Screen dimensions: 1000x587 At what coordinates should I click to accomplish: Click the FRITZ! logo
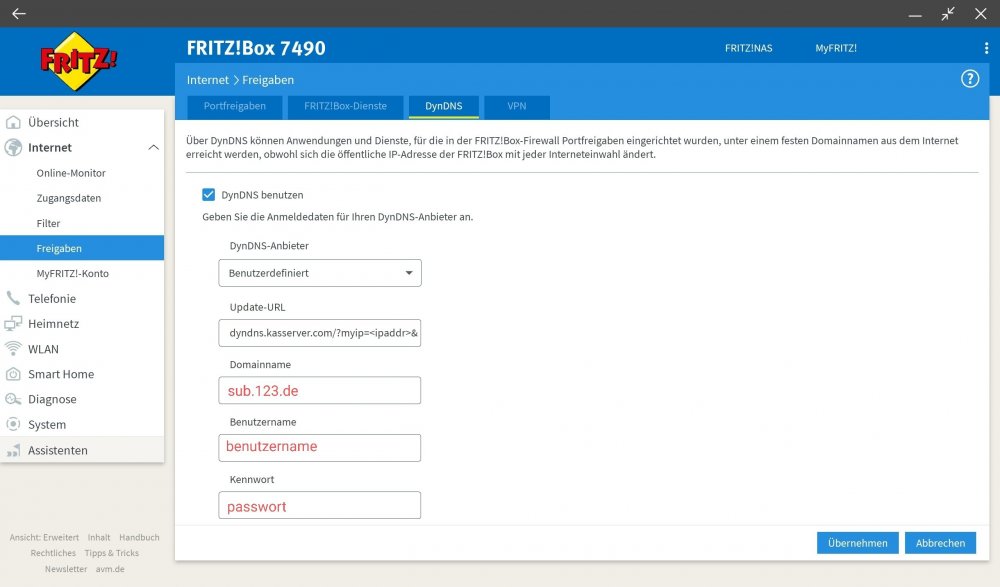tap(78, 61)
